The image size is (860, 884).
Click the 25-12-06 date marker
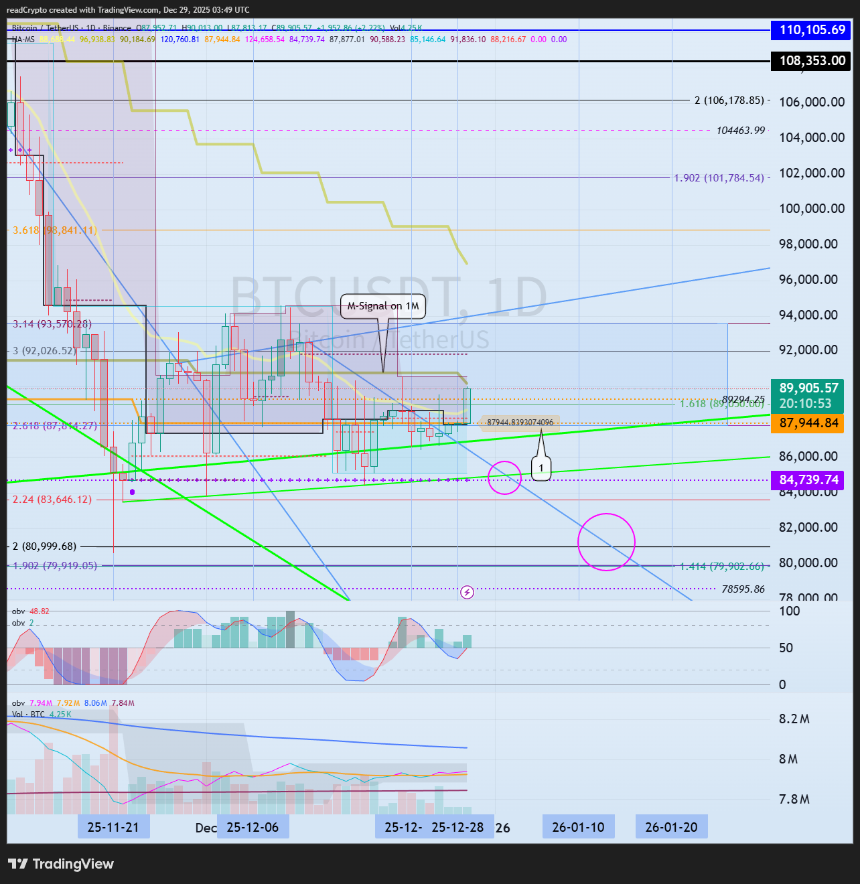coord(253,827)
